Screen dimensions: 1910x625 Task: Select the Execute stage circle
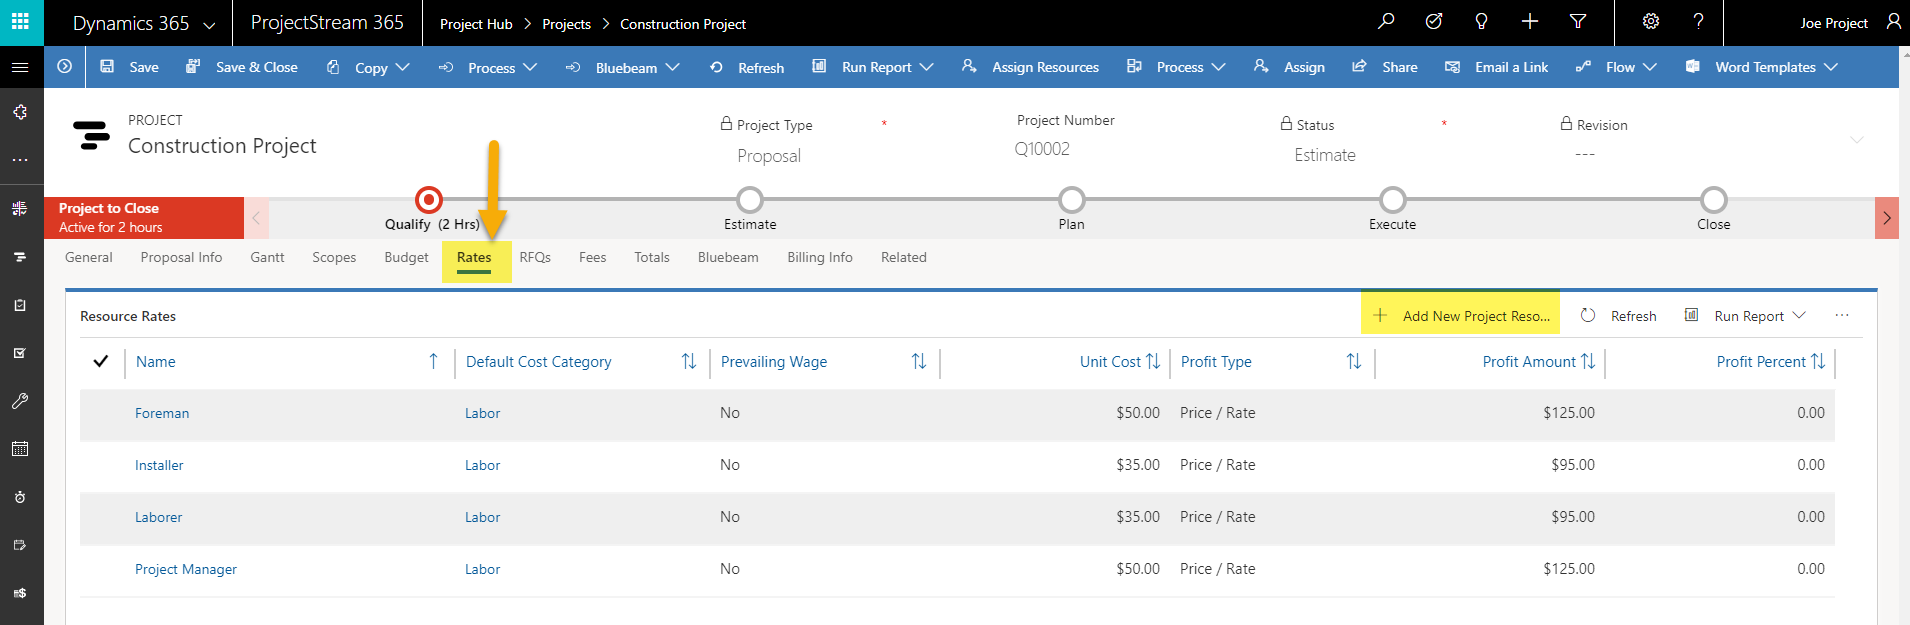[x=1393, y=200]
